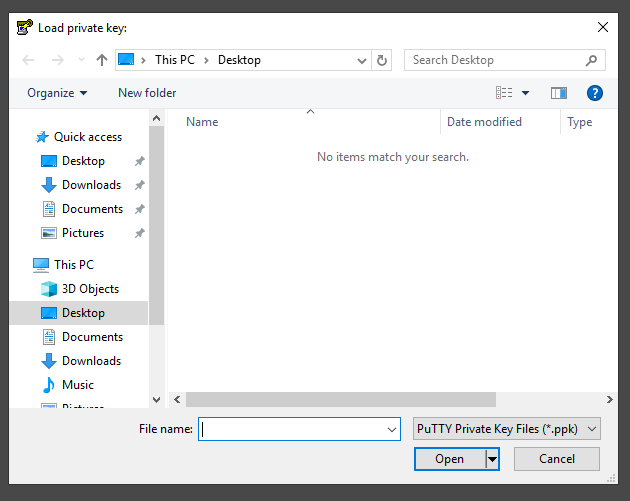Image resolution: width=630 pixels, height=501 pixels.
Task: Open the file type filter dropdown
Action: [x=507, y=429]
